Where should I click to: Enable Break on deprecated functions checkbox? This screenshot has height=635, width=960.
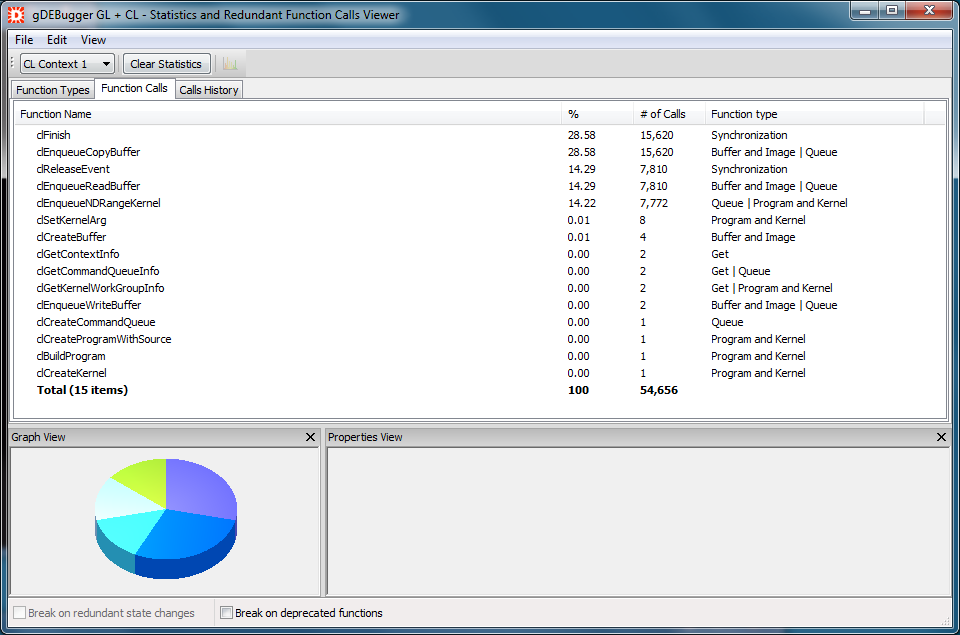(227, 613)
